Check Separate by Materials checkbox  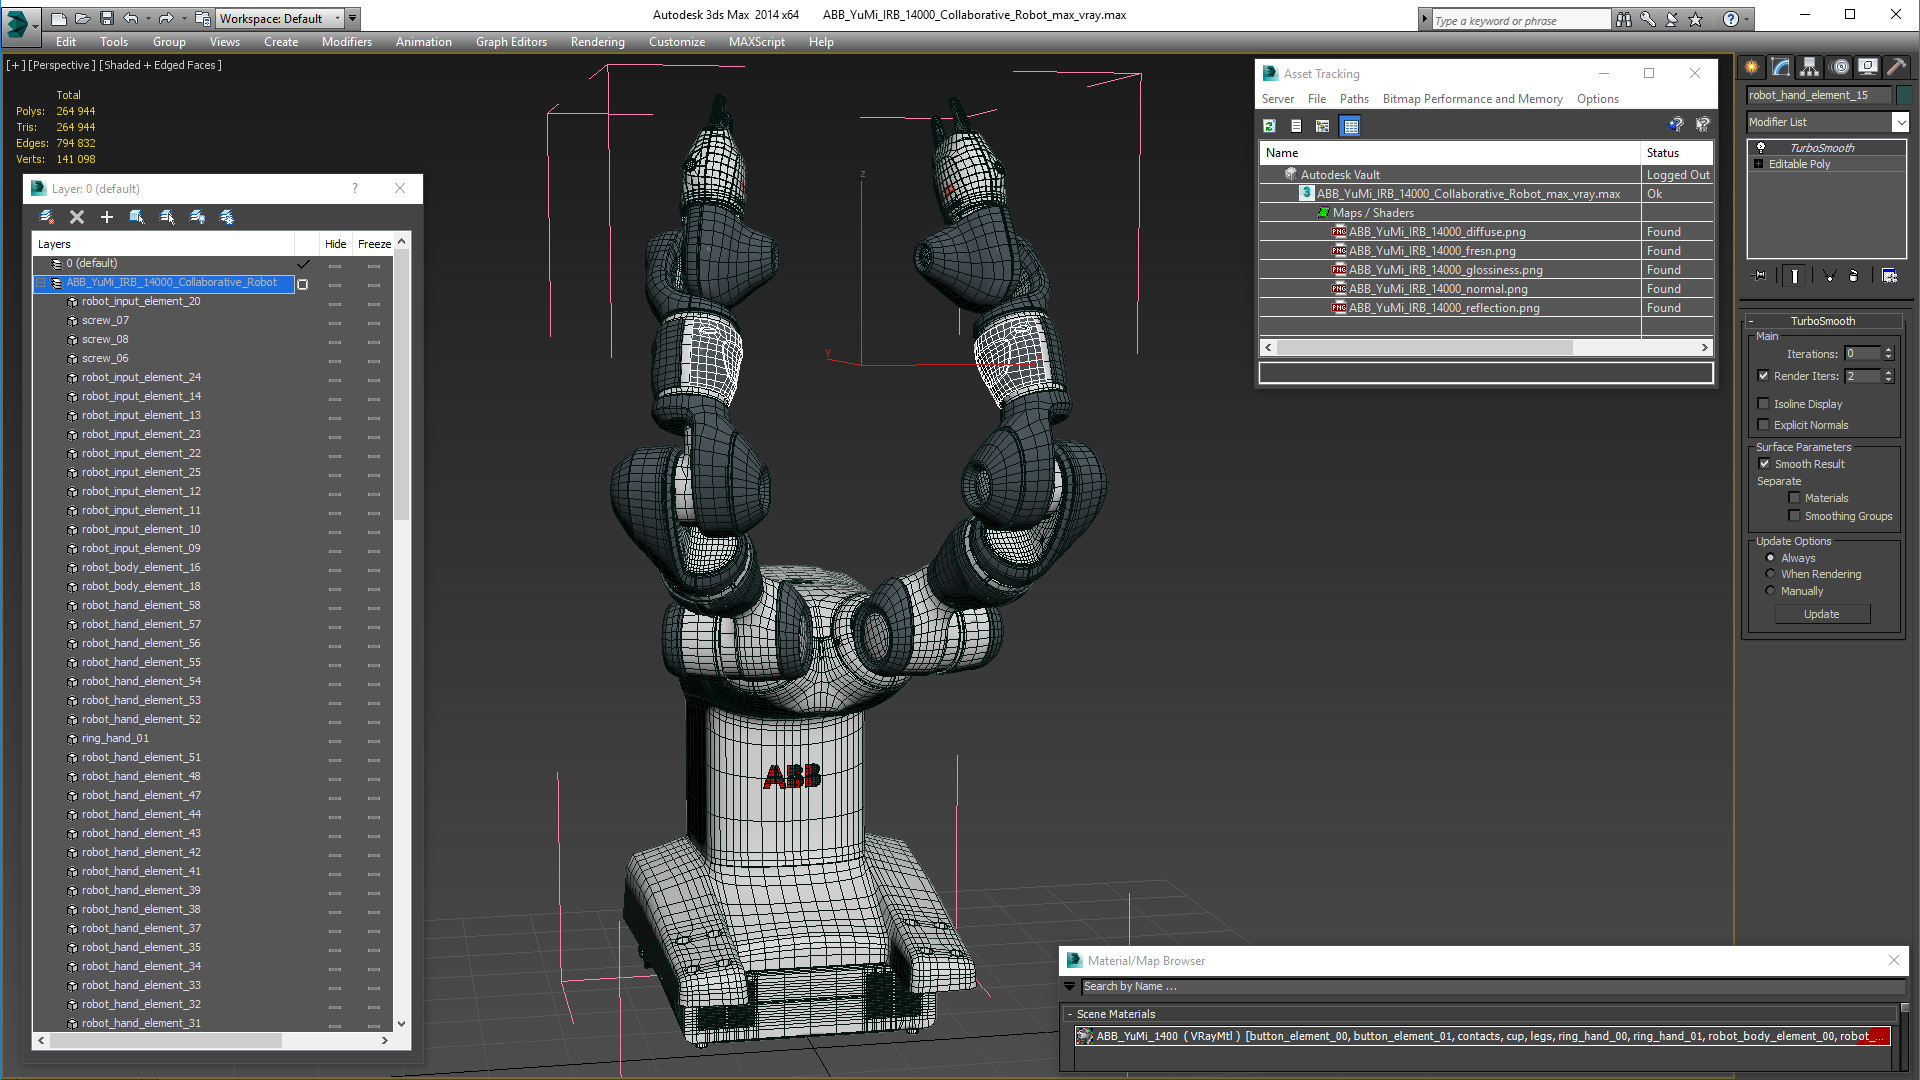pyautogui.click(x=1794, y=498)
